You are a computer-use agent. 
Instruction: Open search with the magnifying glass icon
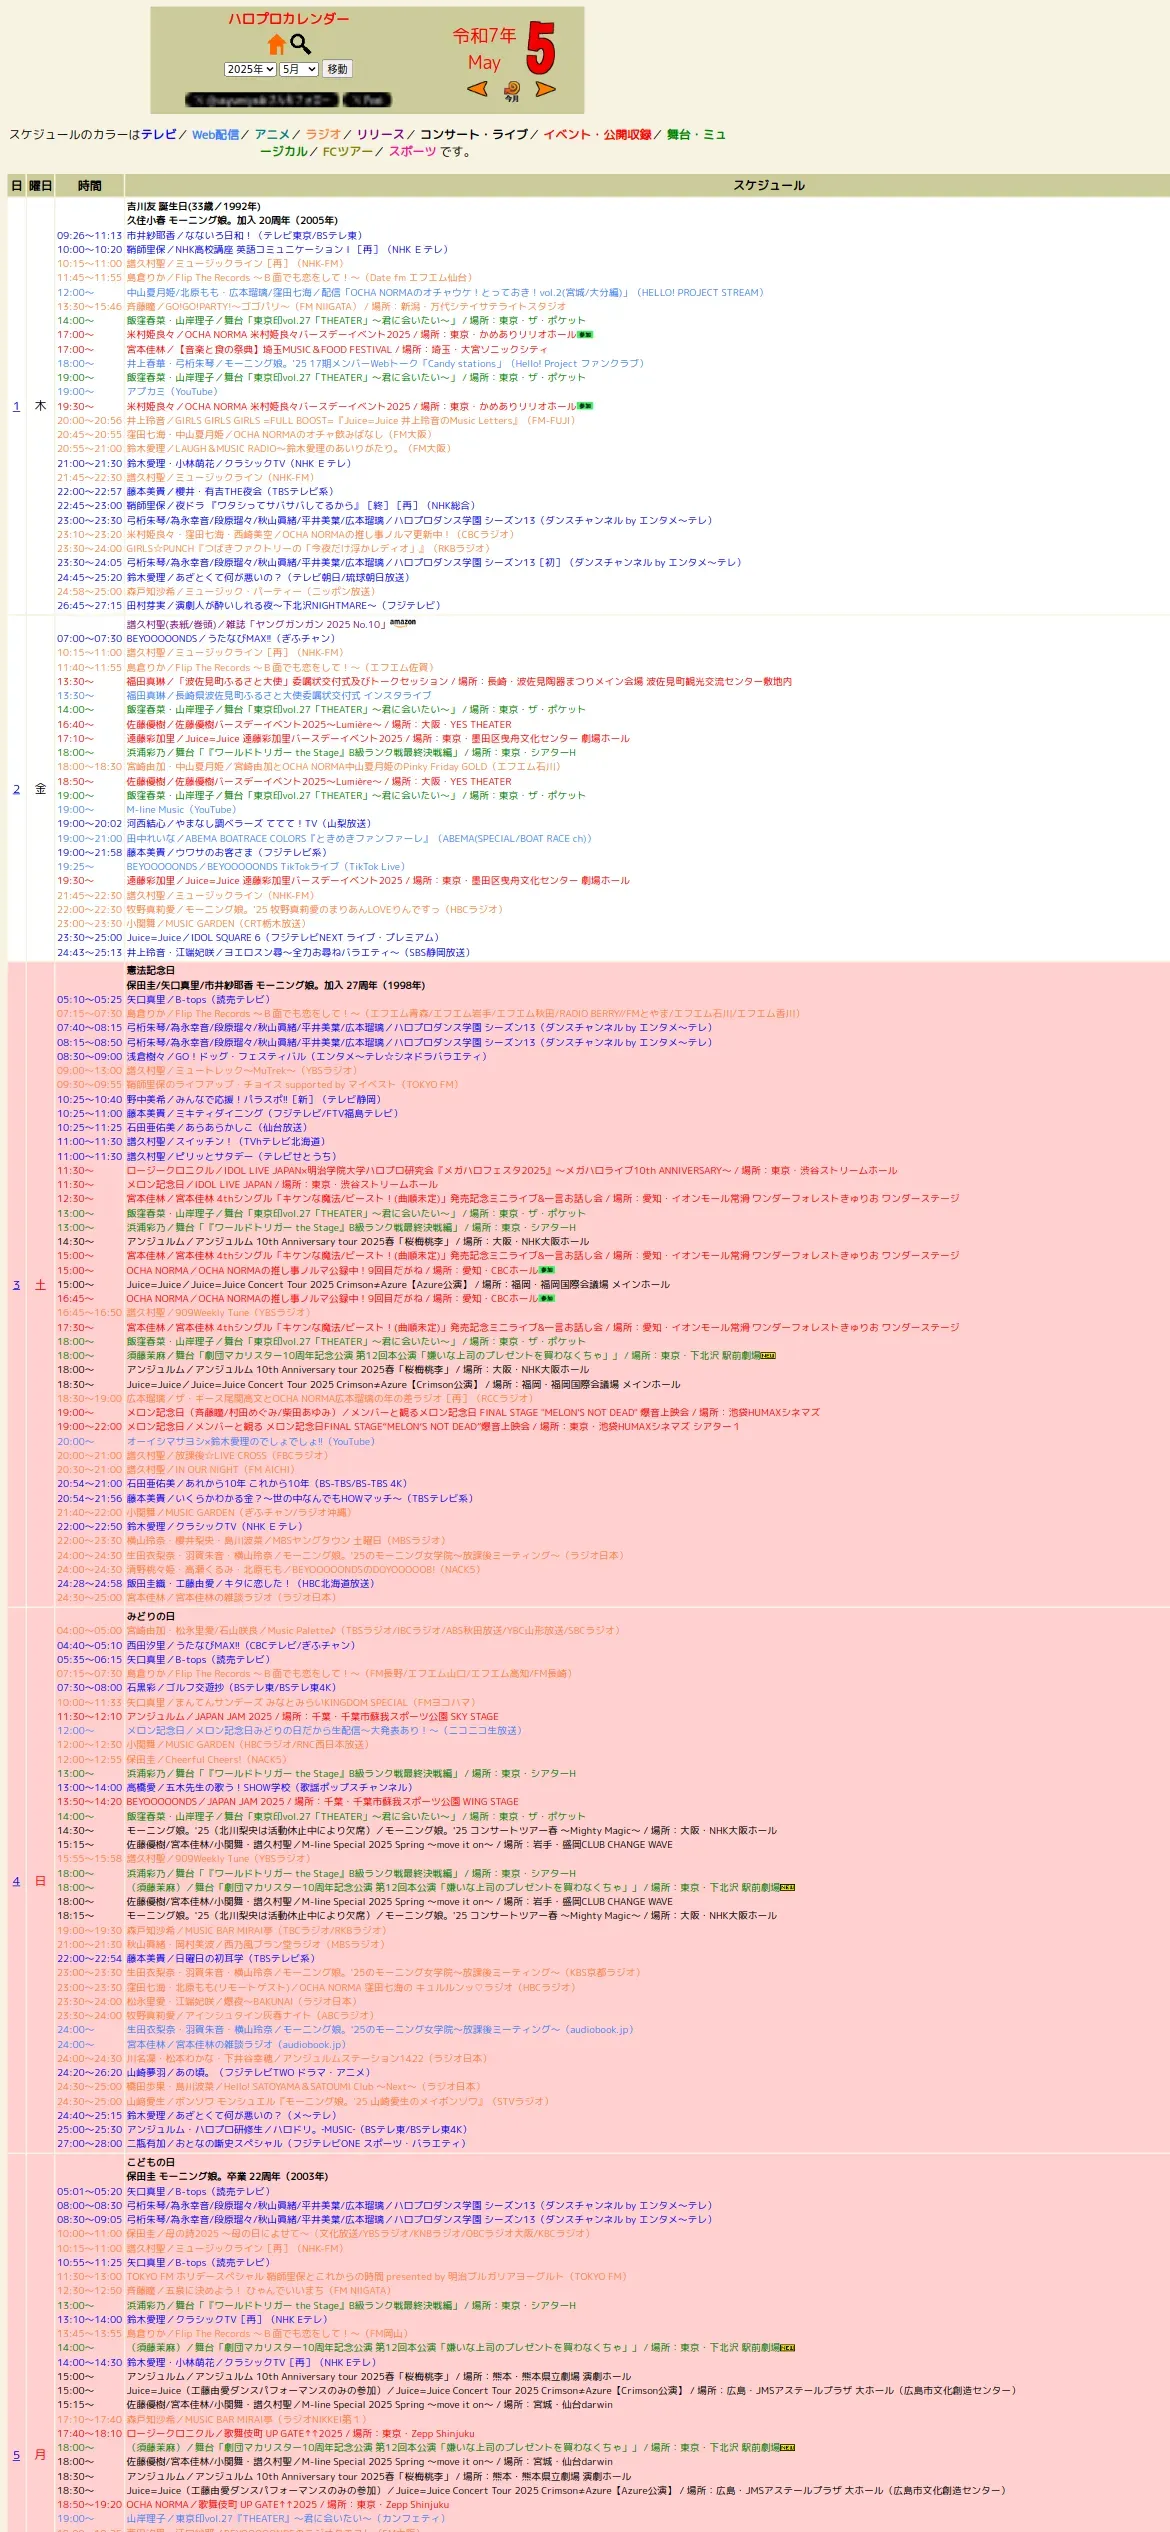(x=301, y=44)
